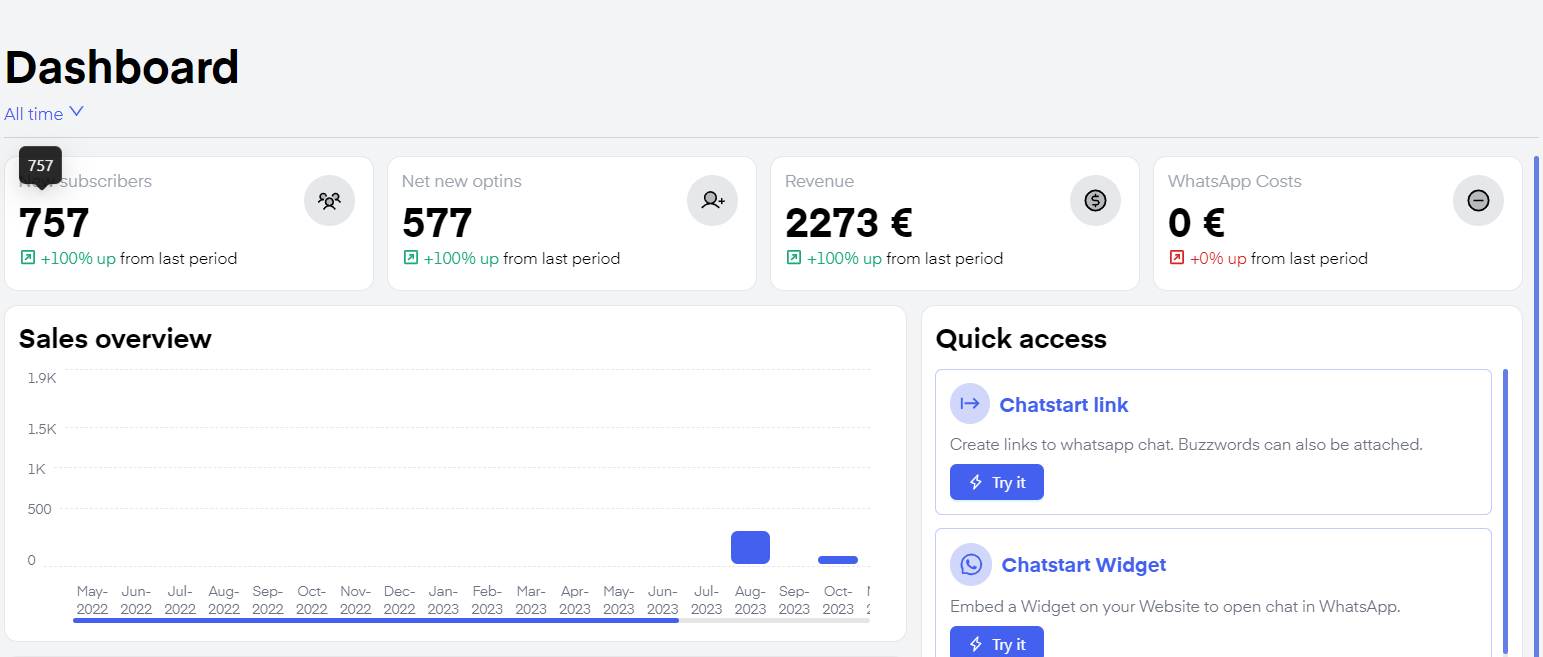Click the green trend arrow under Net new optins
This screenshot has height=657, width=1543.
(411, 258)
